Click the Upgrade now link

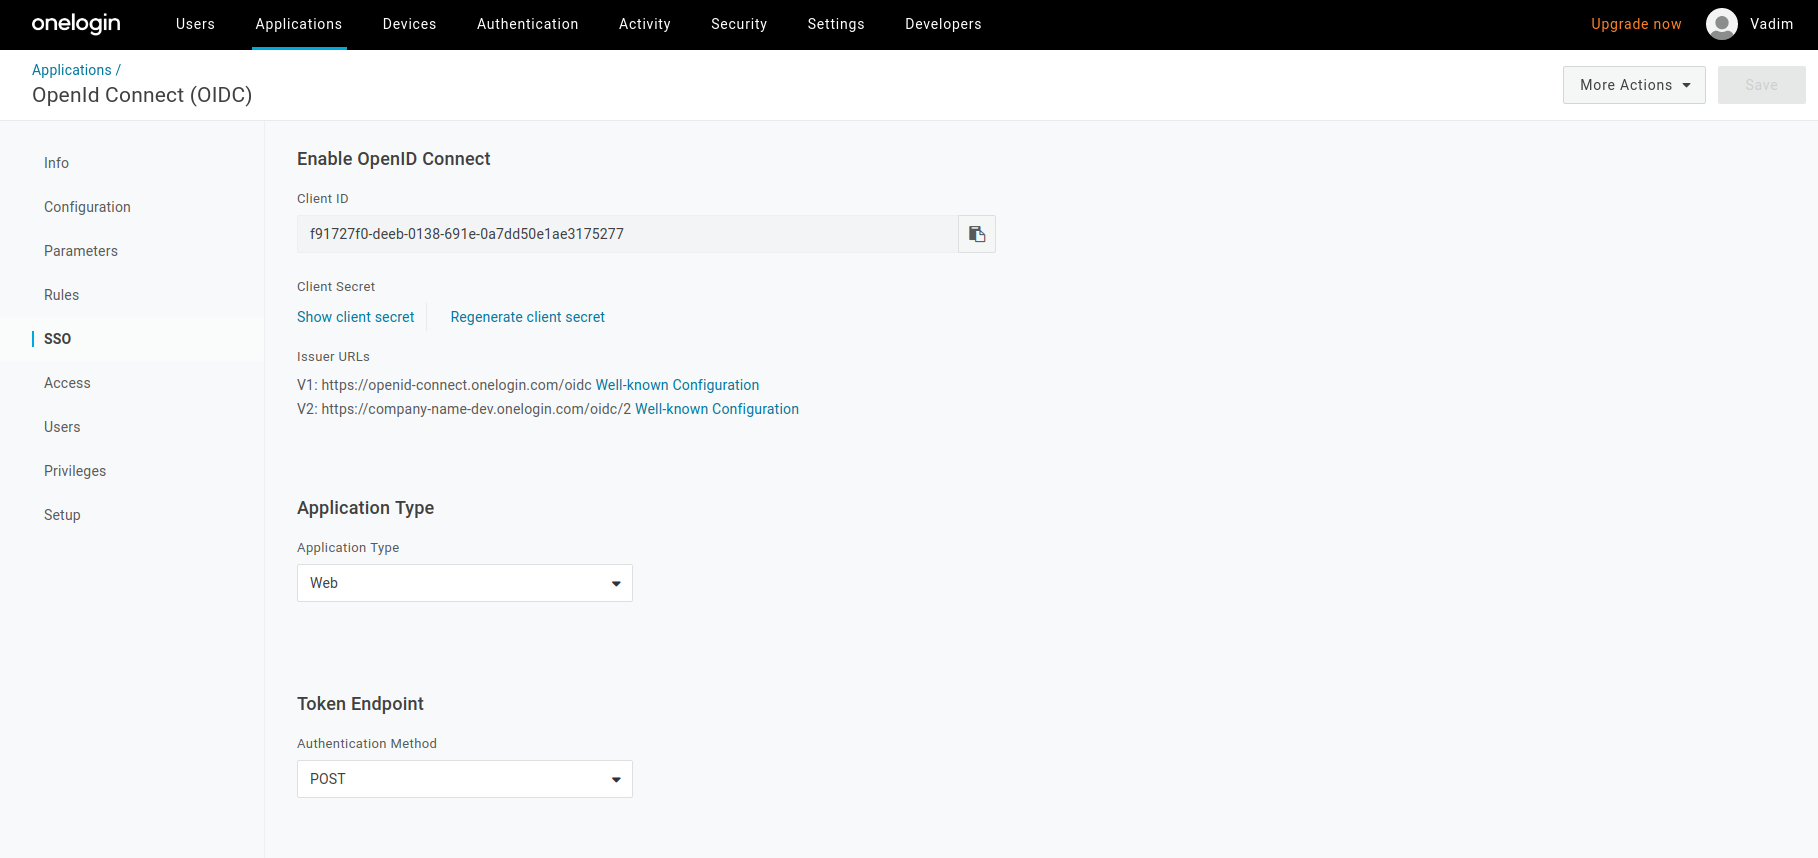(x=1635, y=24)
